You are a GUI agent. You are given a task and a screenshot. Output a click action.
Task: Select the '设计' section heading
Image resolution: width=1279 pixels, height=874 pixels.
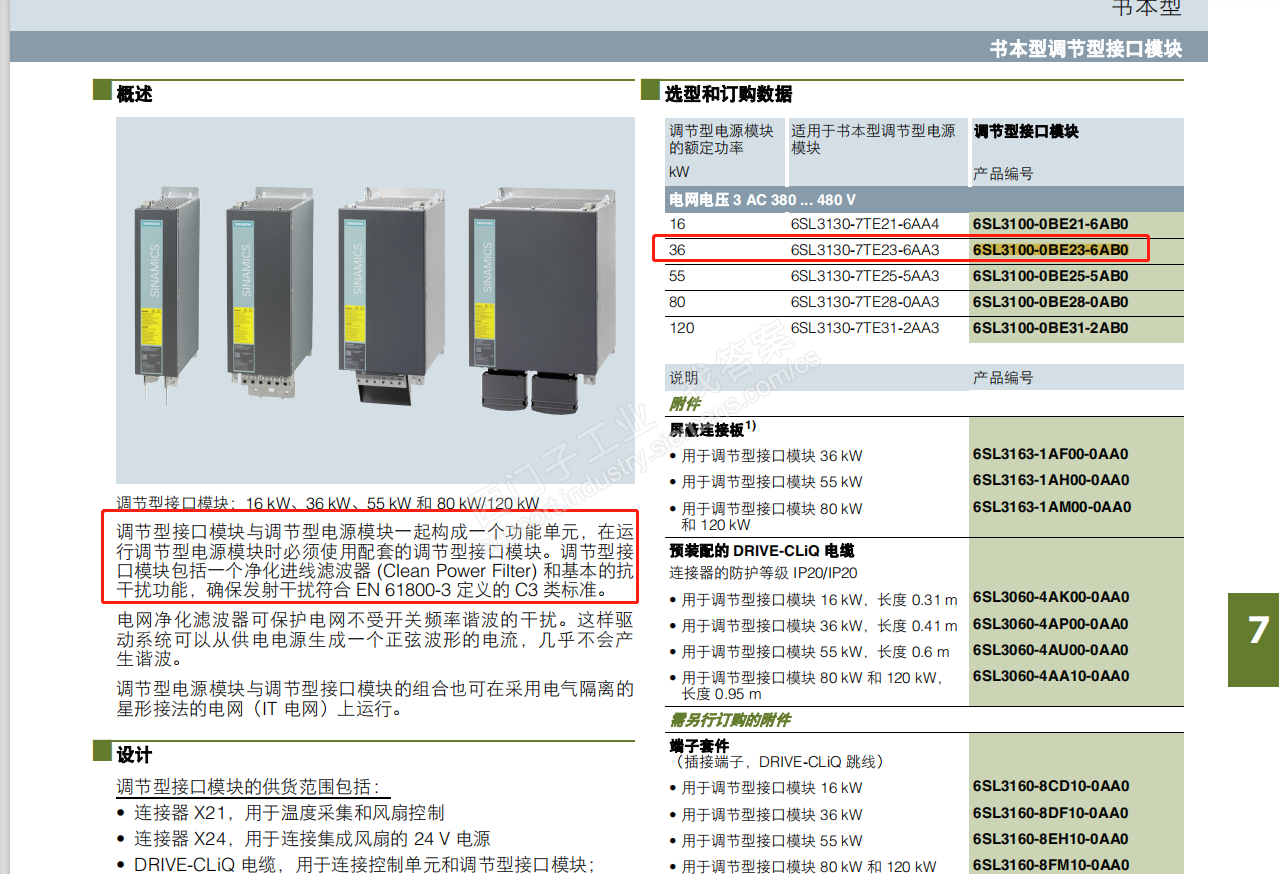click(x=135, y=754)
